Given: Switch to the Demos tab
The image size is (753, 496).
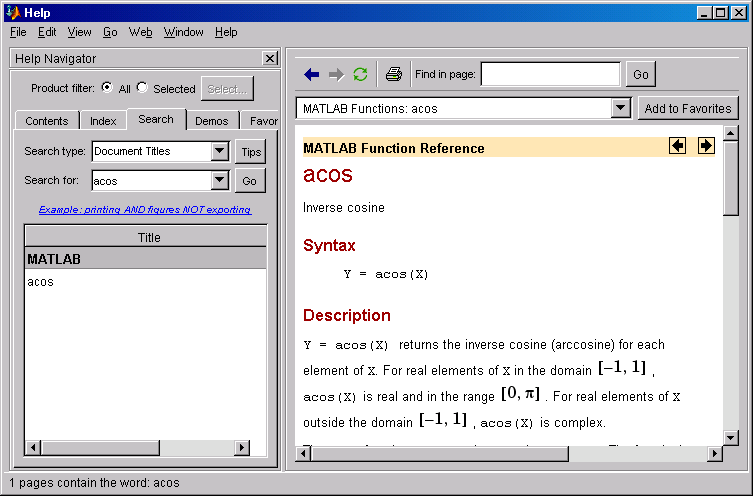Looking at the screenshot, I should pos(212,121).
